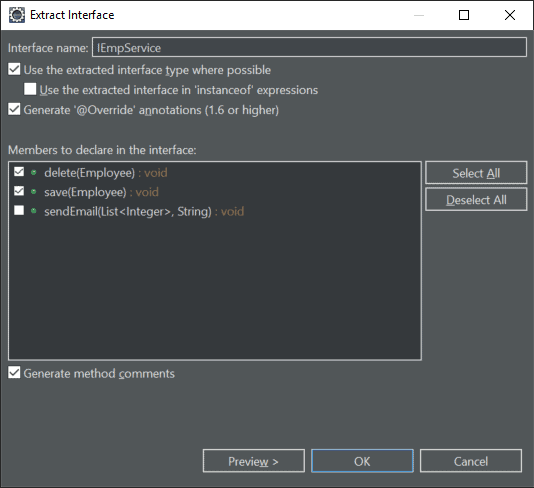Click the Select All button
Image resolution: width=534 pixels, height=488 pixels.
point(476,173)
